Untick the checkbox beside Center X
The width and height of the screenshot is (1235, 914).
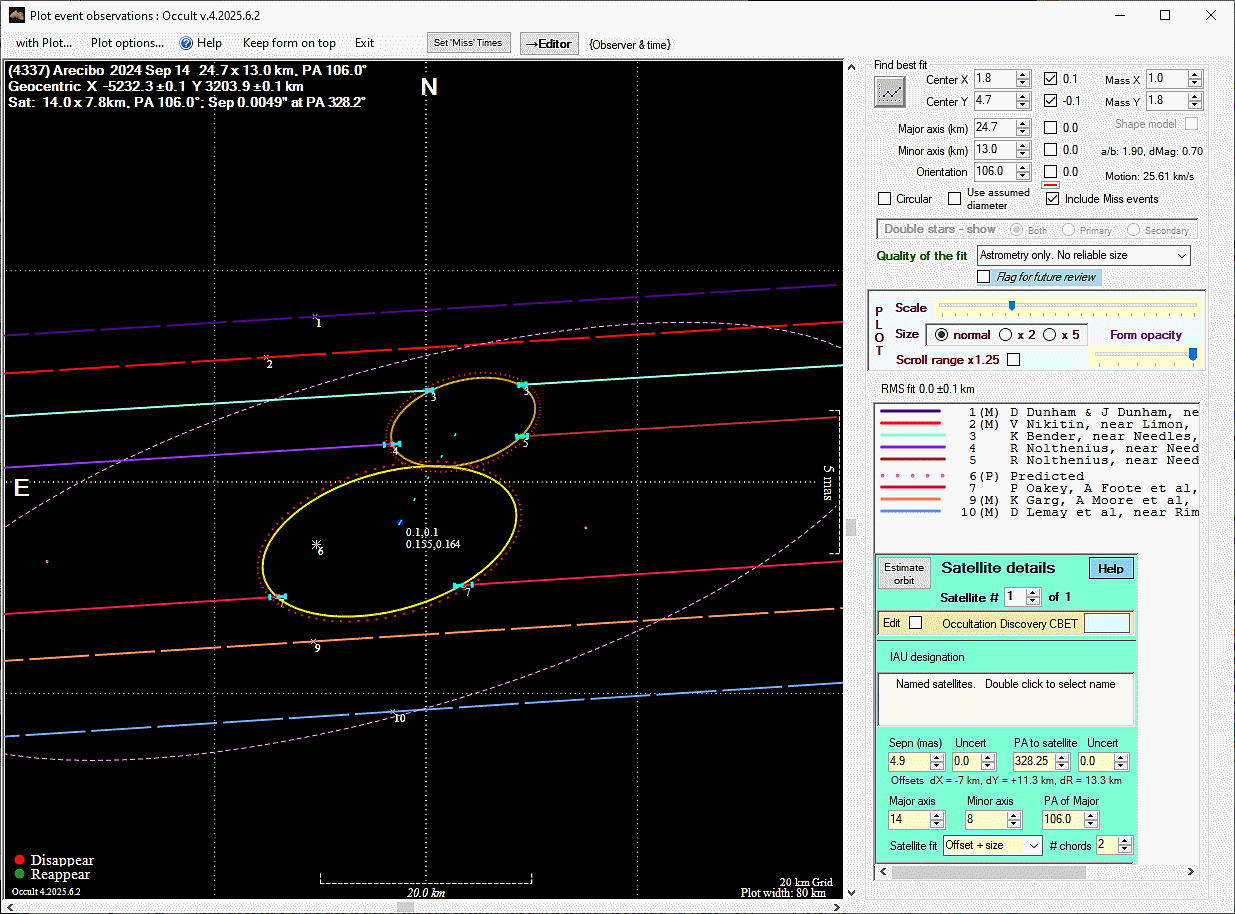click(x=1051, y=79)
